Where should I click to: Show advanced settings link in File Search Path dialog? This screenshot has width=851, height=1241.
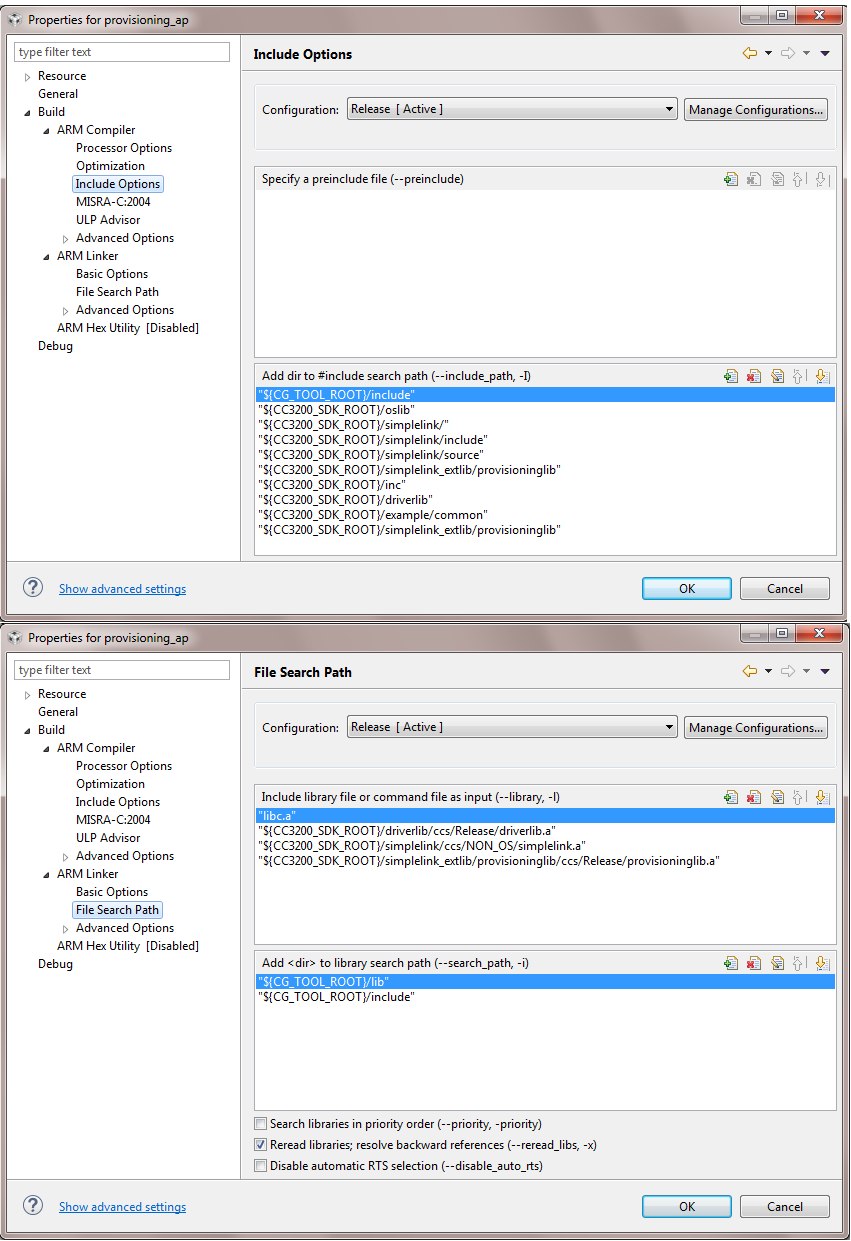[x=122, y=1207]
